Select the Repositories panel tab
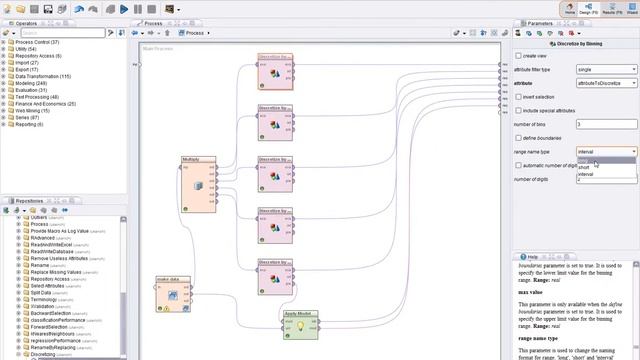 (29, 201)
